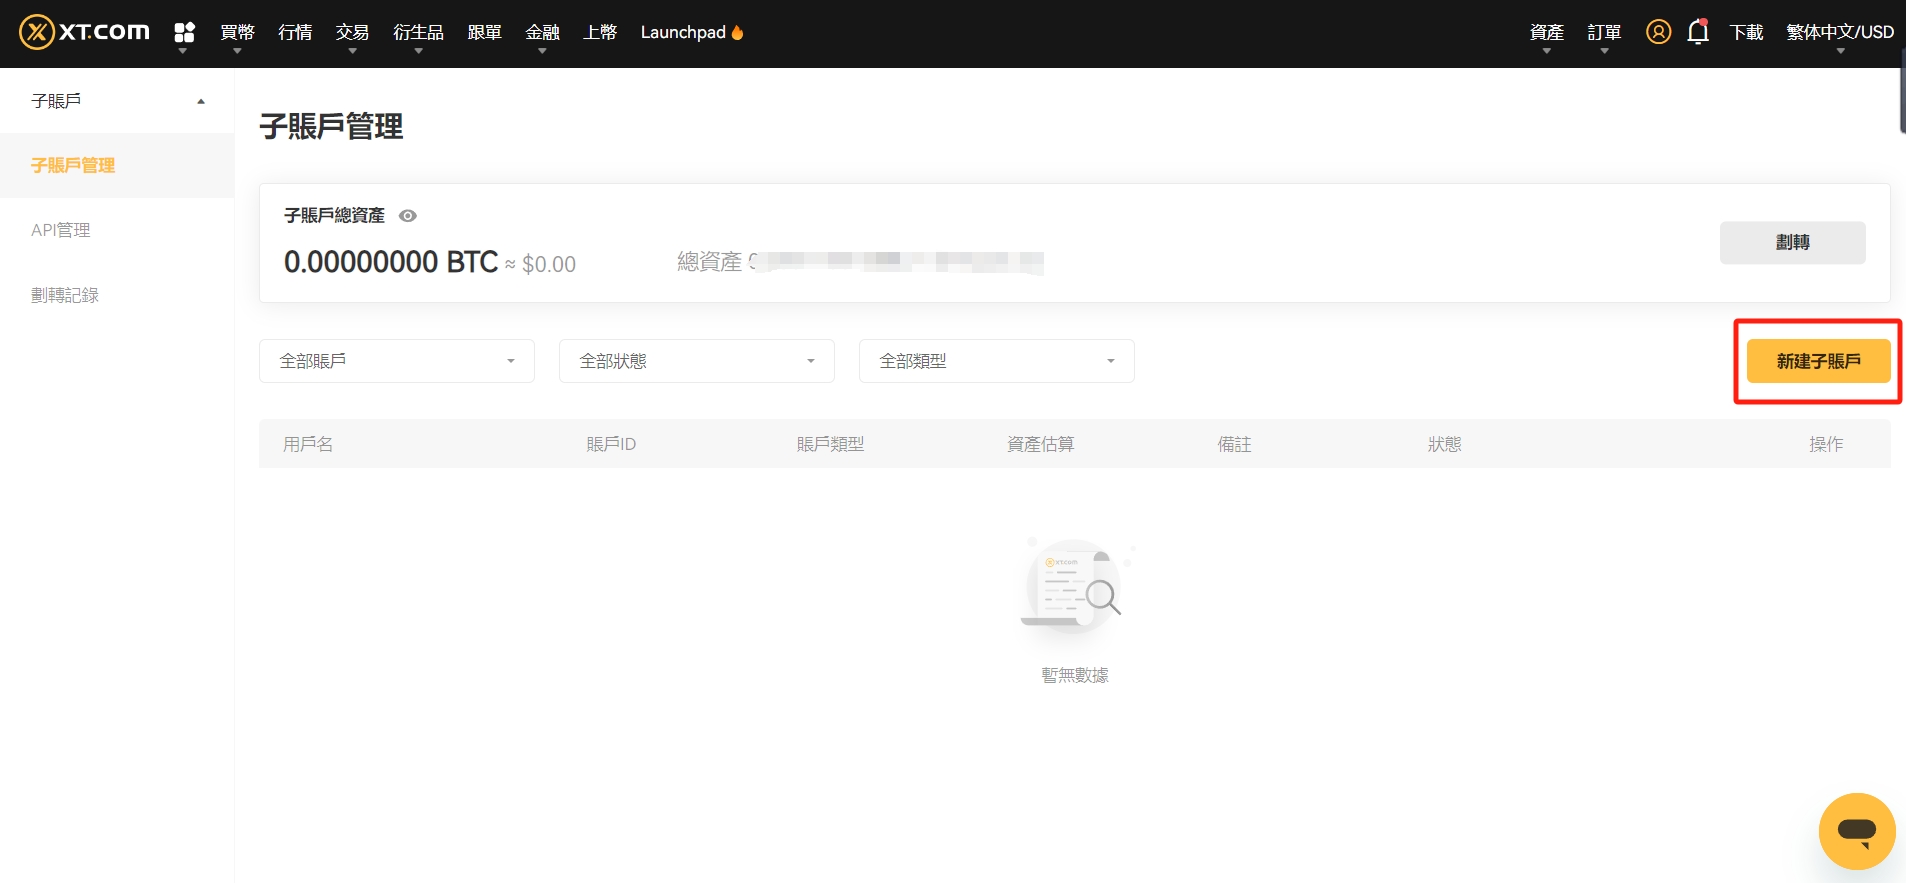Expand the 全部賬戶 dropdown
1906x883 pixels.
(397, 361)
